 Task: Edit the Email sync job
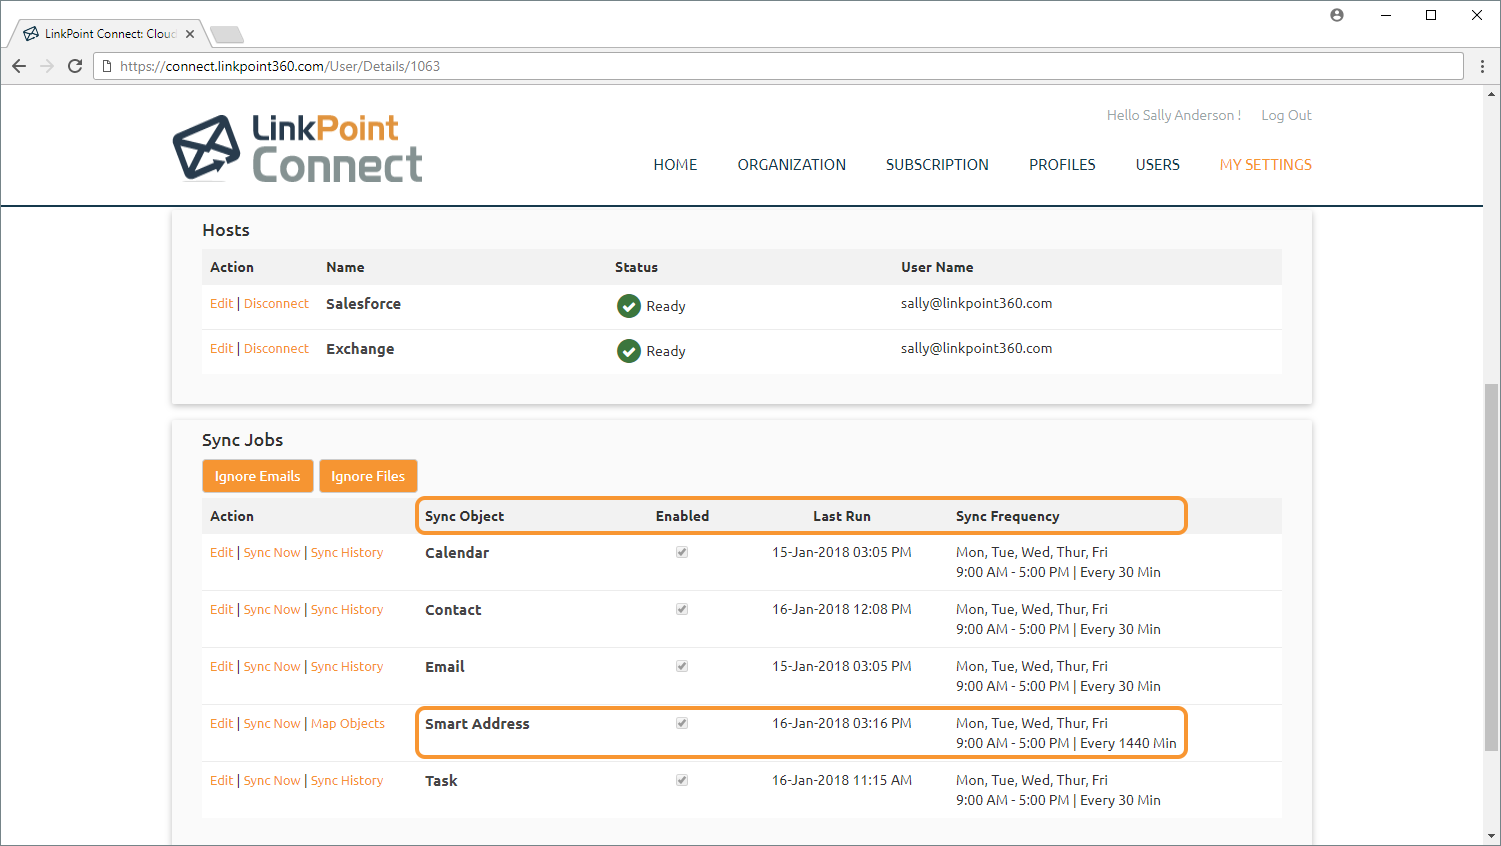(x=221, y=666)
